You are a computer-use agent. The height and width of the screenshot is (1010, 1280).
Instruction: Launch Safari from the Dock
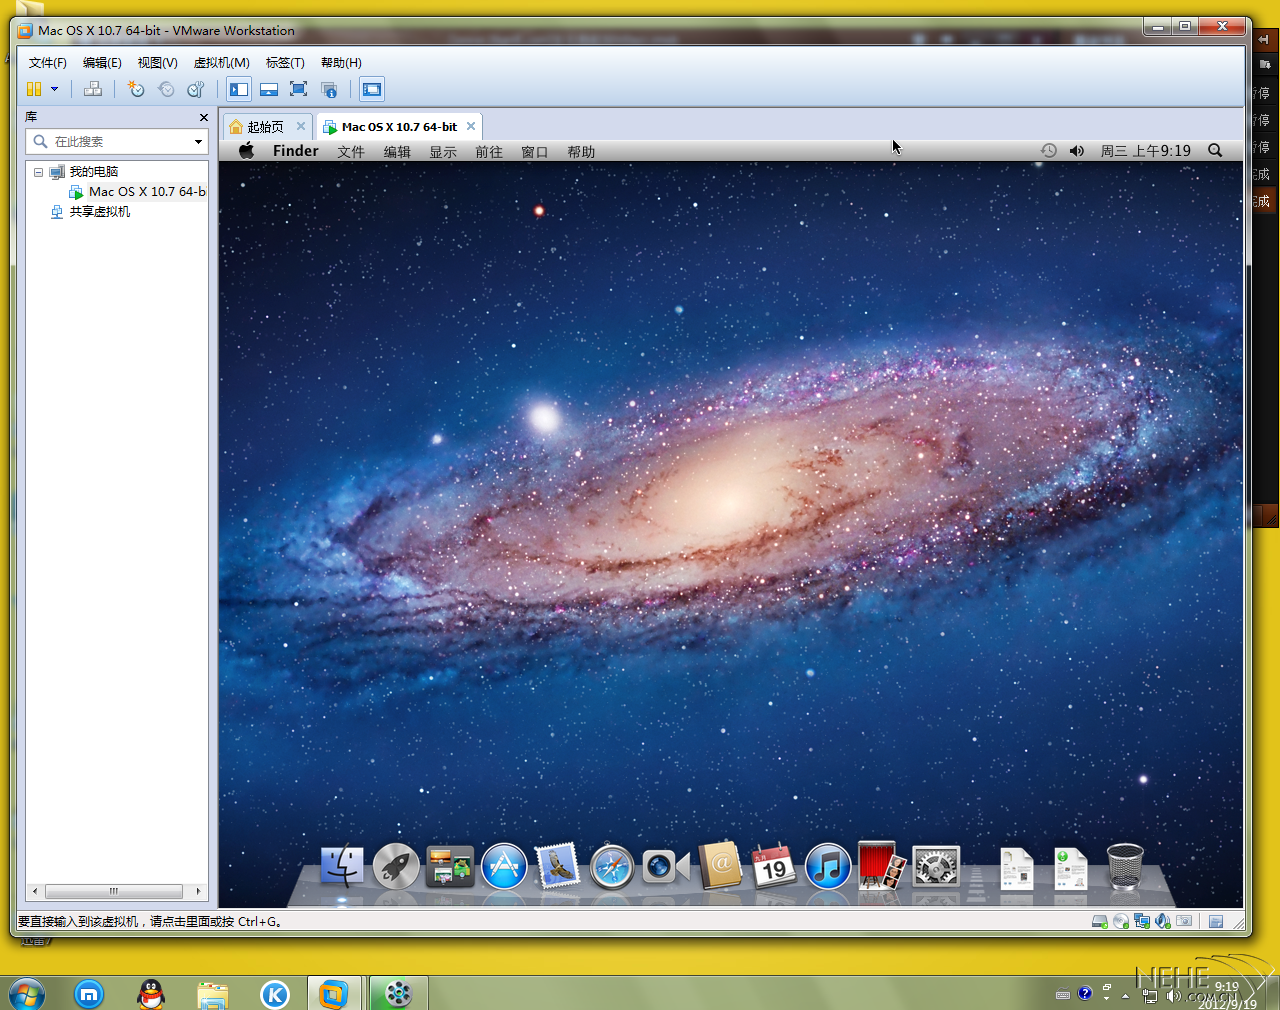tap(612, 867)
